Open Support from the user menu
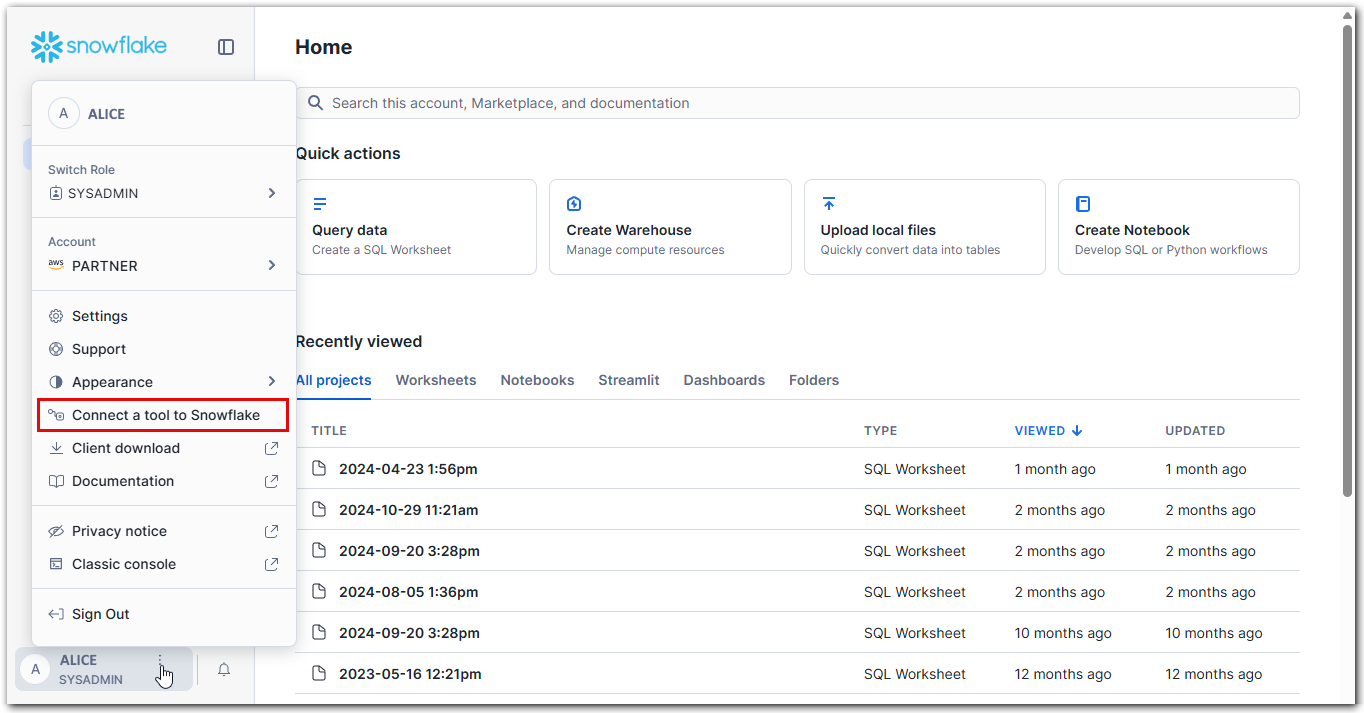The height and width of the screenshot is (713, 1364). click(164, 349)
